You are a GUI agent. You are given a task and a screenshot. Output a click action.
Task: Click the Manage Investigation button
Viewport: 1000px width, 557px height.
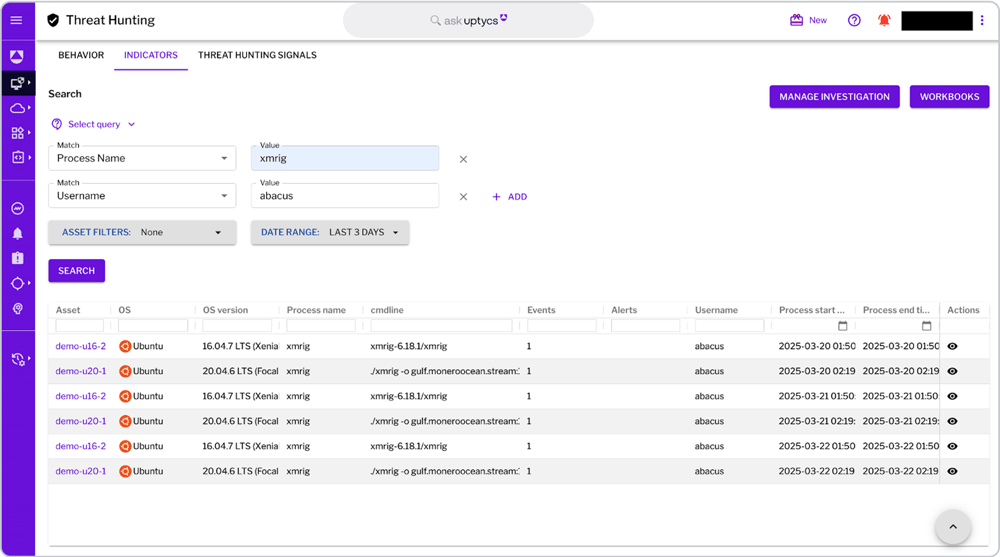tap(834, 97)
